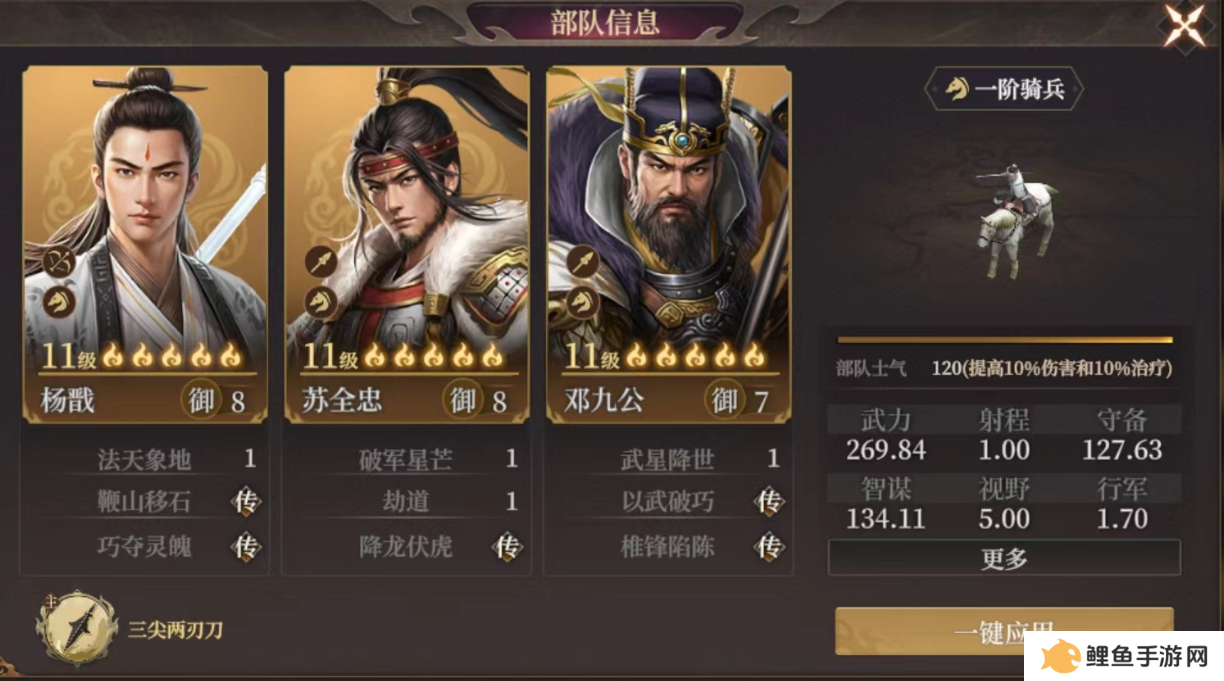
Task: Click the spear icon on 苏全忠's card
Action: 321,263
